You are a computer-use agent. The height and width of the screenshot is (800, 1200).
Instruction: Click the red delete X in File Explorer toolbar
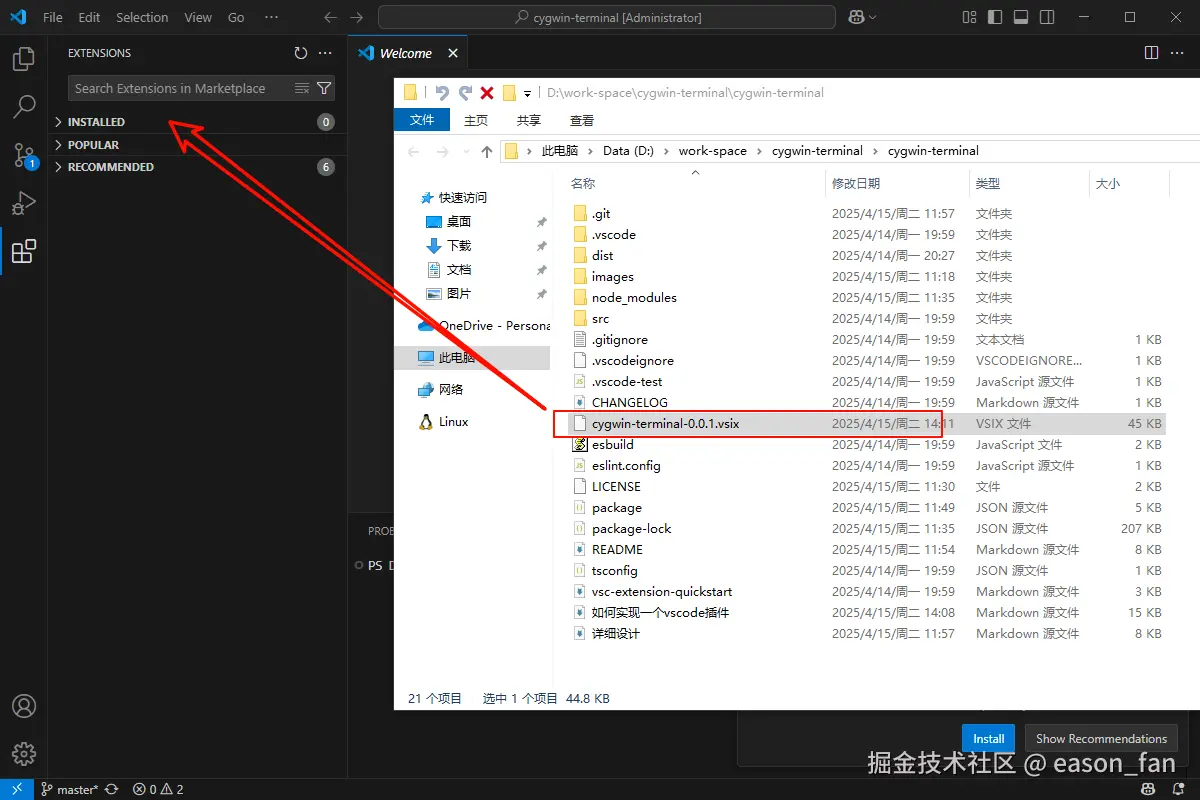[487, 92]
